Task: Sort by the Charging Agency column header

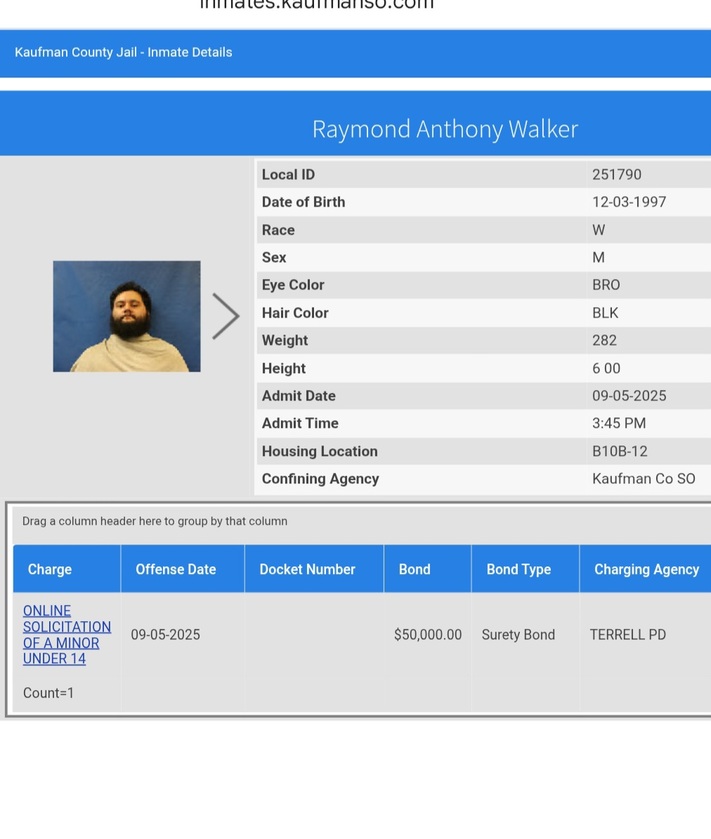Action: [646, 569]
